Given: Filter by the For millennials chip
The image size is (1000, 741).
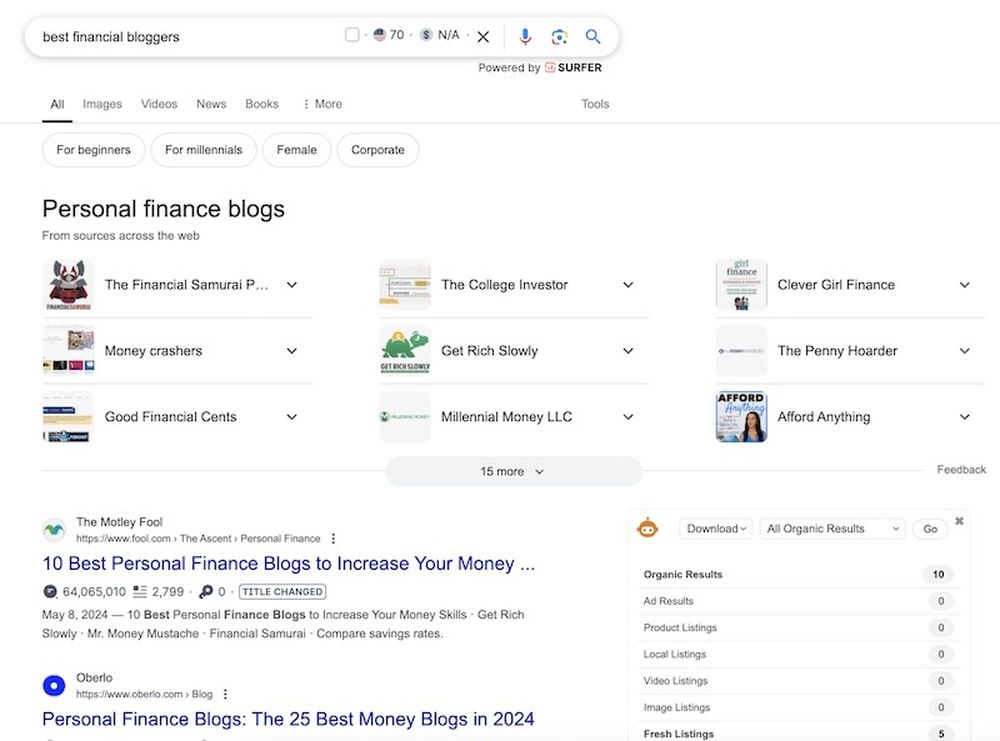Looking at the screenshot, I should tap(204, 150).
